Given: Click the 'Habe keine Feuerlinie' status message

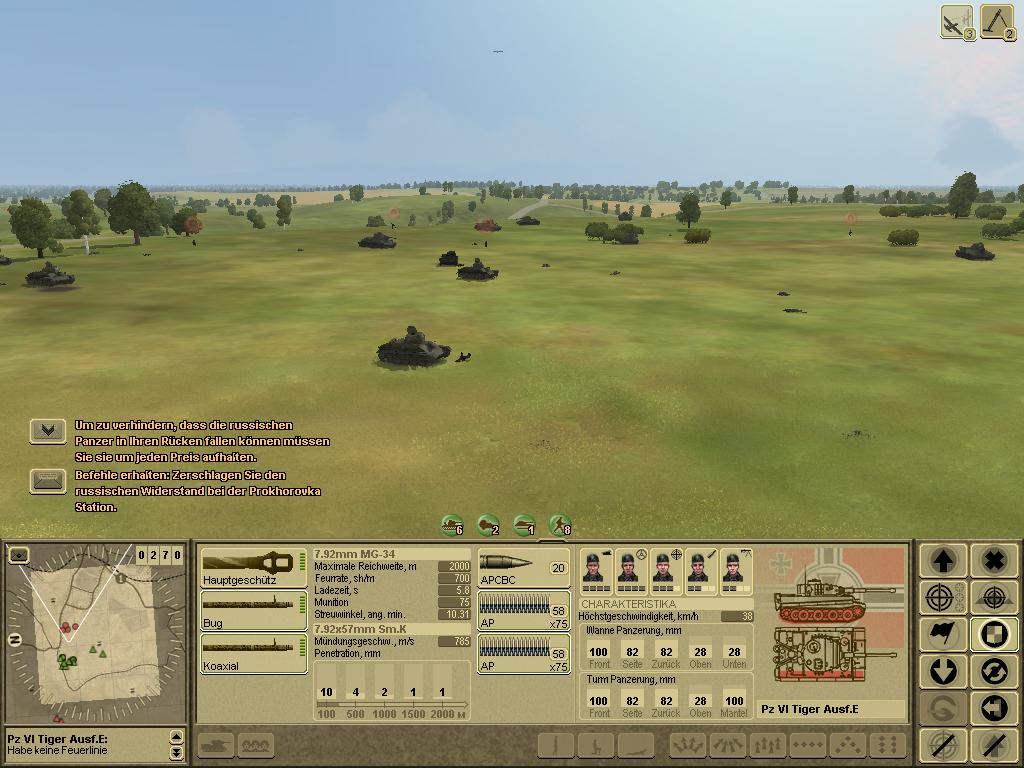Looking at the screenshot, I should [57, 750].
